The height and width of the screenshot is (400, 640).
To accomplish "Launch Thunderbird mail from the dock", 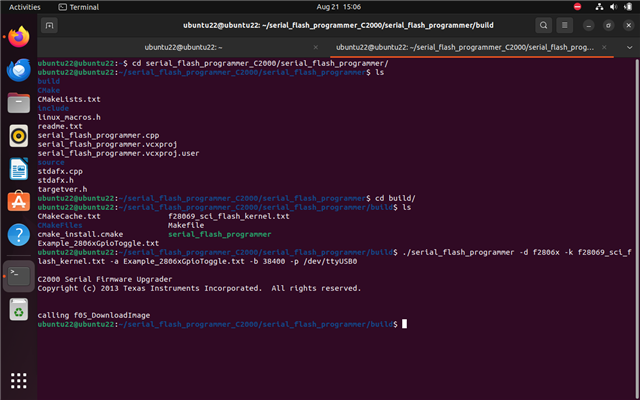I will (x=19, y=70).
